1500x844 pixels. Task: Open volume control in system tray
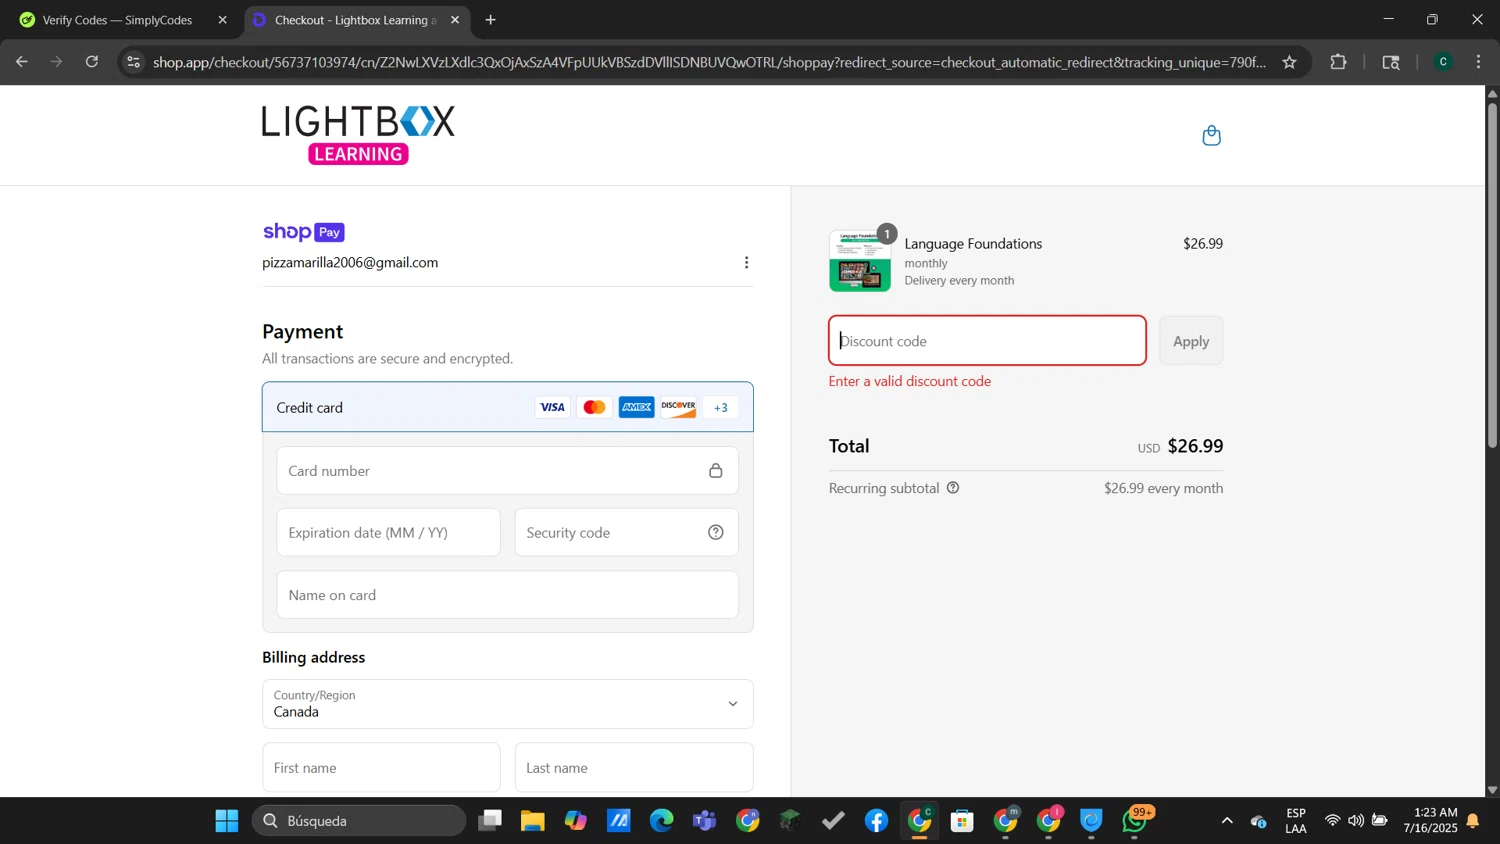point(1356,821)
